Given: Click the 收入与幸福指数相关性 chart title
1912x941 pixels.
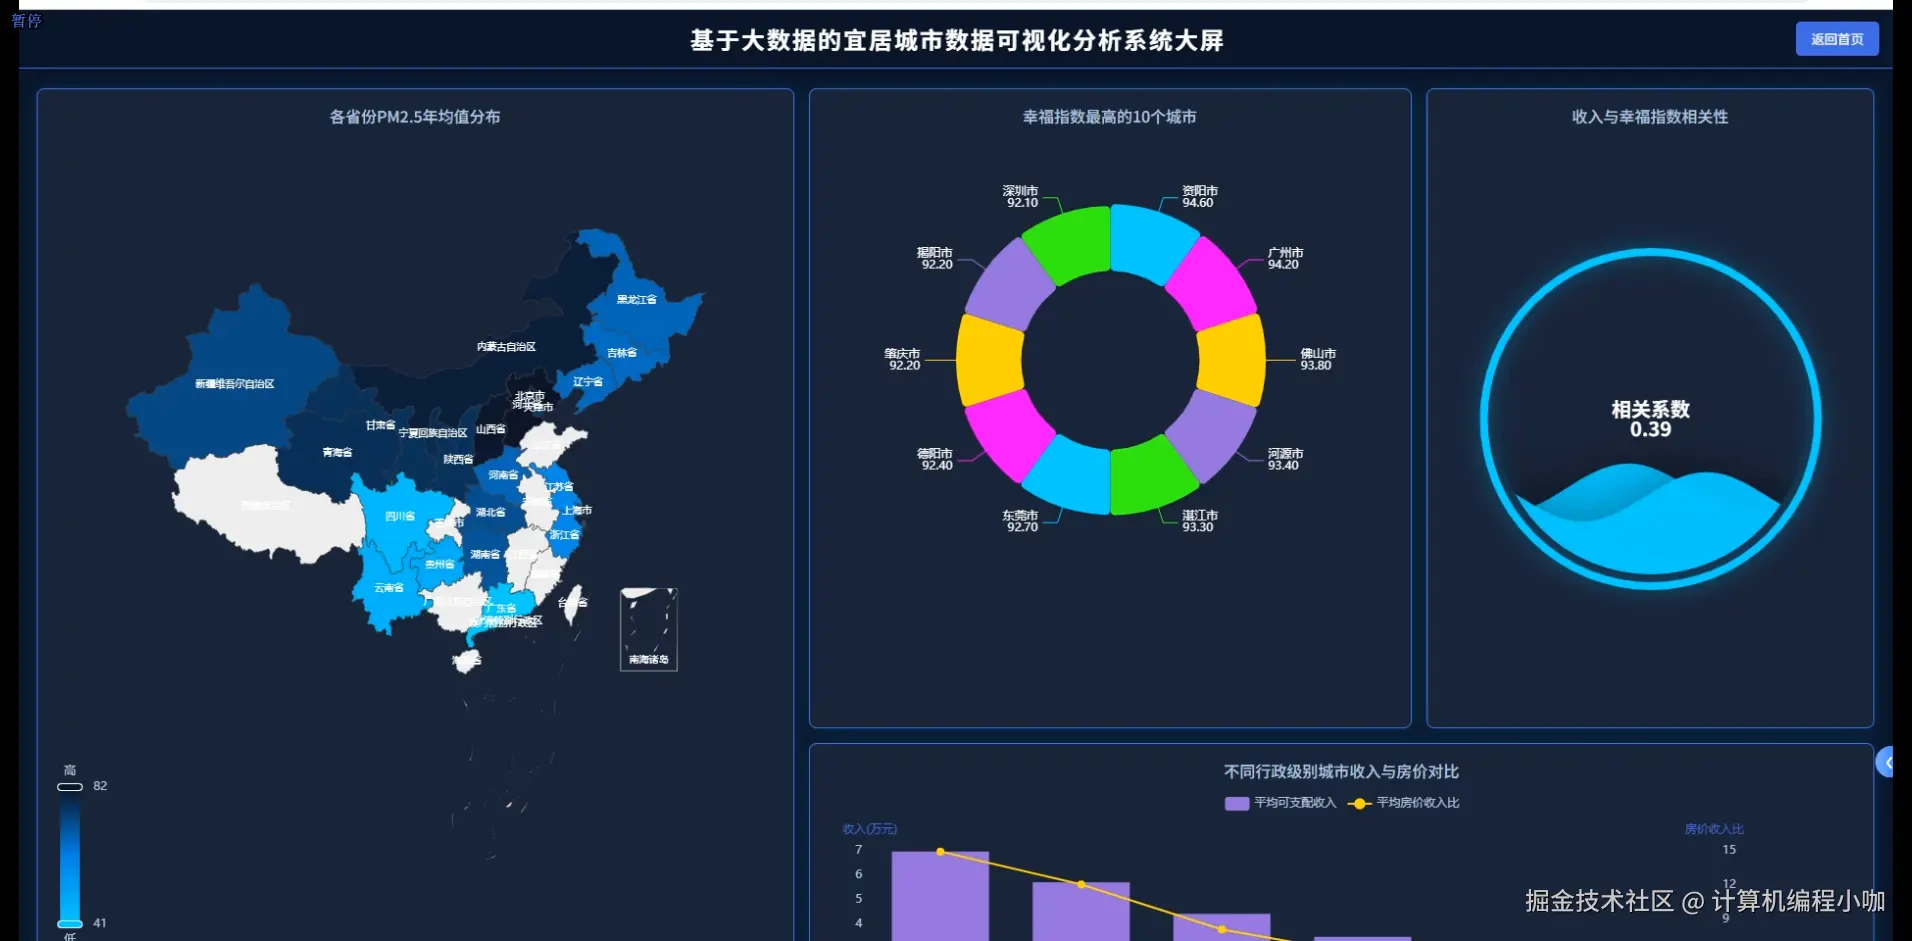Looking at the screenshot, I should pyautogui.click(x=1650, y=117).
